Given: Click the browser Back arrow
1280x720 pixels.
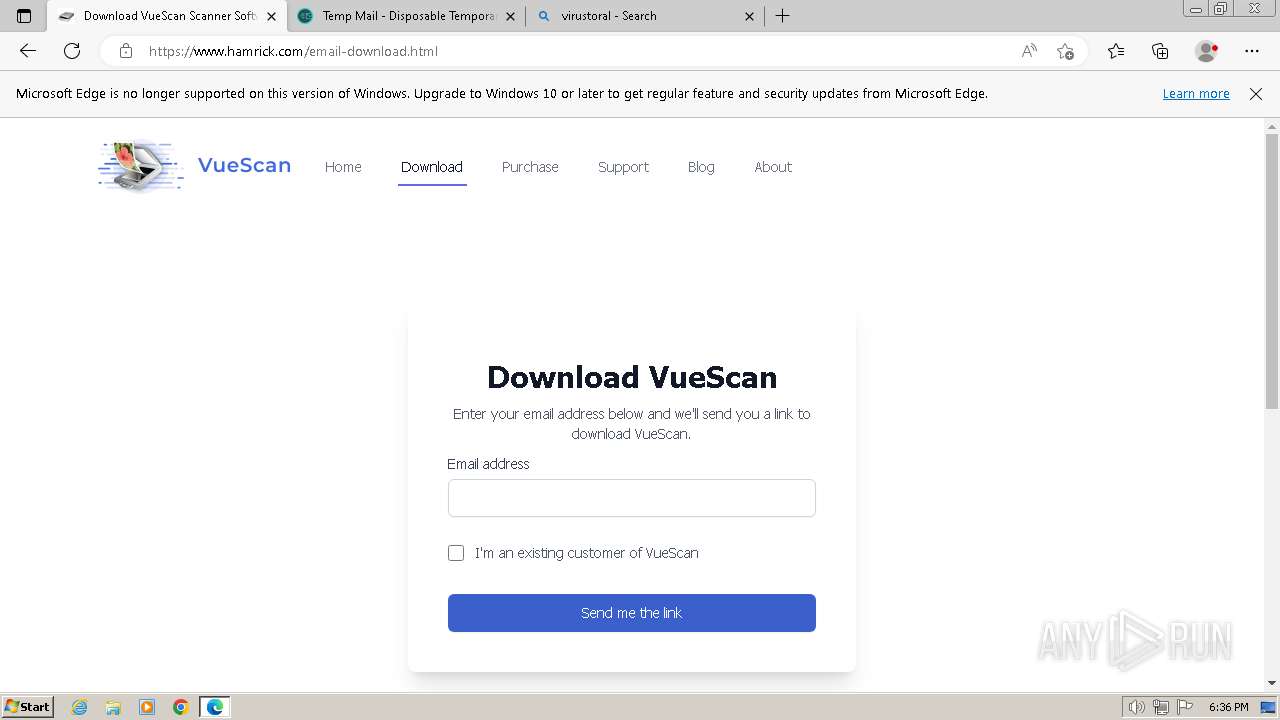Looking at the screenshot, I should [x=28, y=51].
